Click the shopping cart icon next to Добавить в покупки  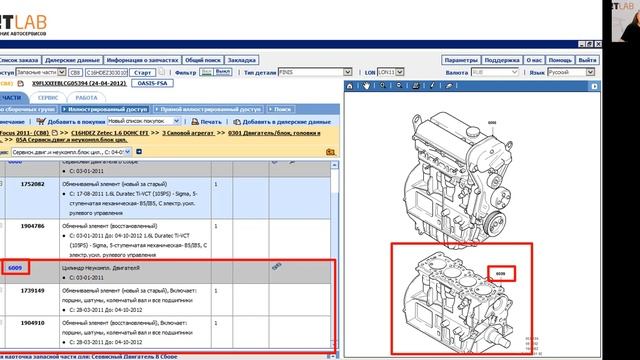coord(40,121)
